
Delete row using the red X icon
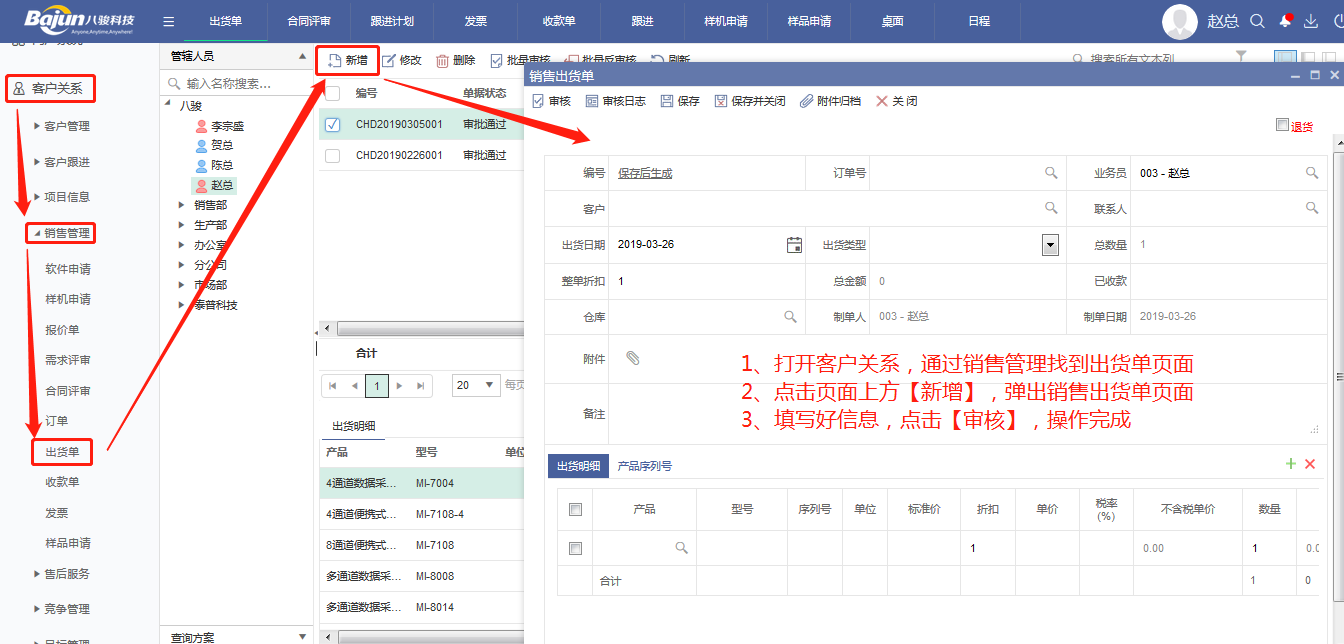click(1310, 464)
